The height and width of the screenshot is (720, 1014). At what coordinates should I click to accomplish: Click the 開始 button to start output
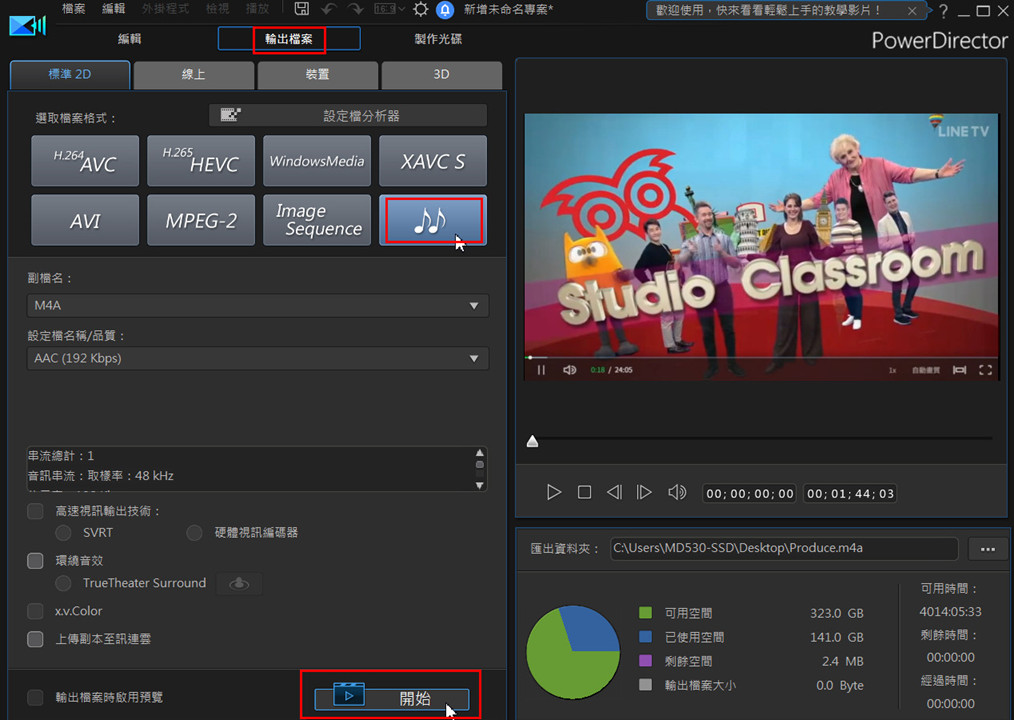pyautogui.click(x=392, y=698)
